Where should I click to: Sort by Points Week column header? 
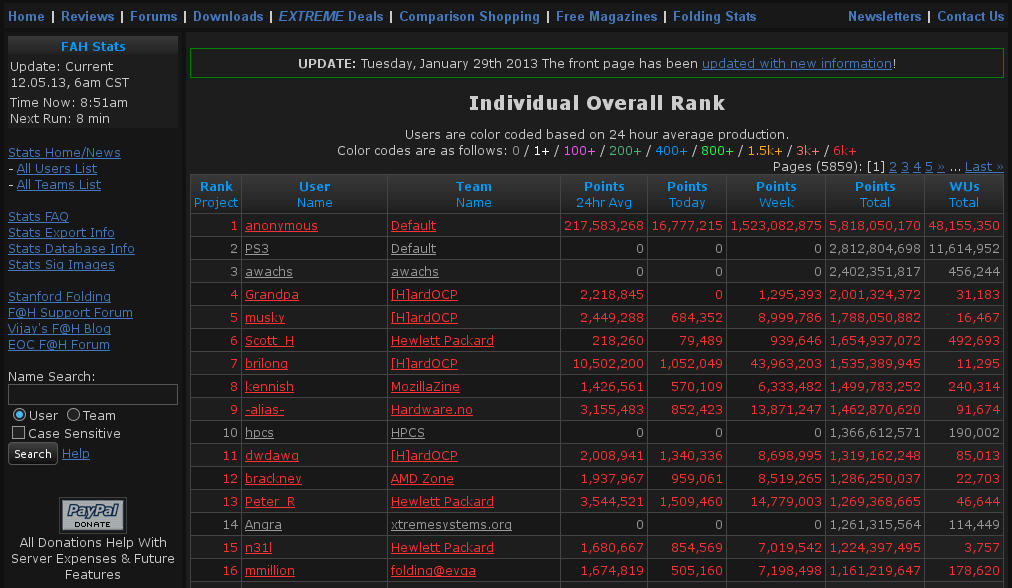coord(776,194)
